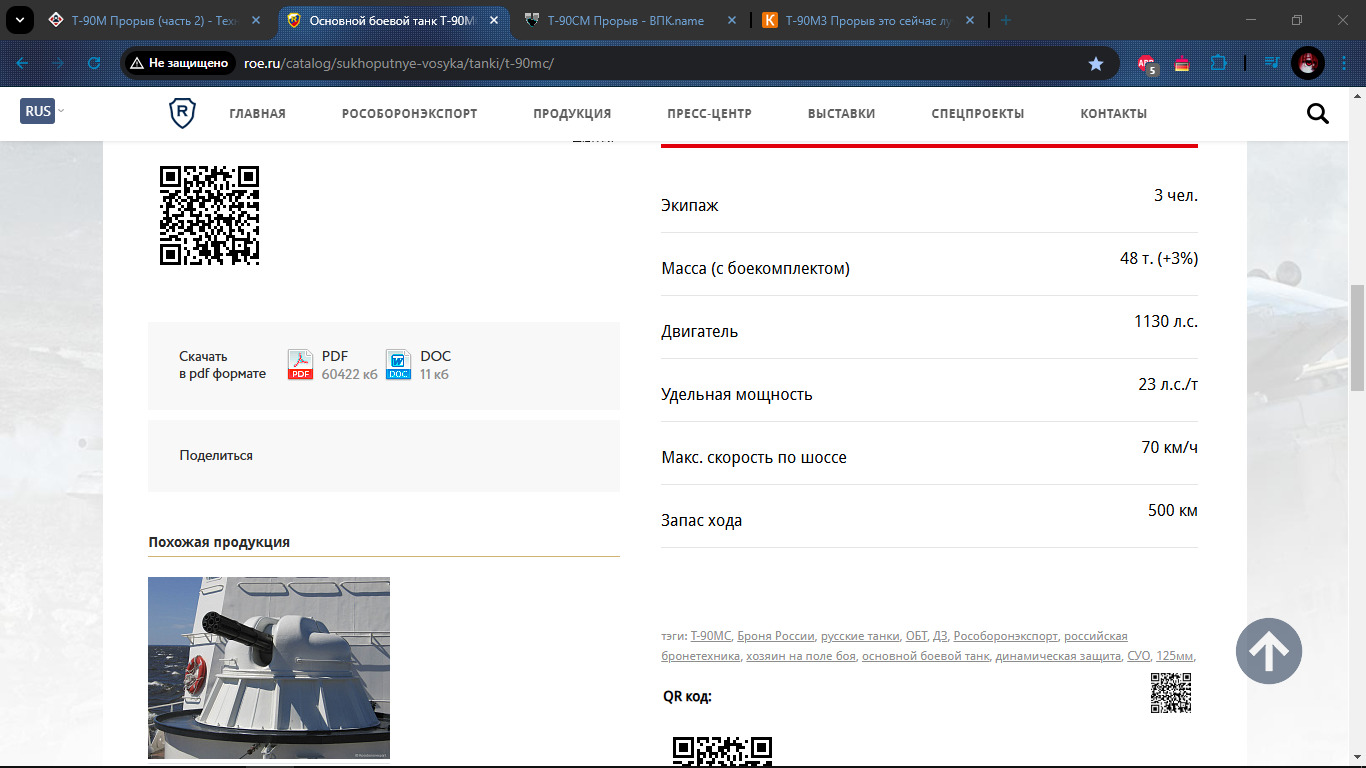The width and height of the screenshot is (1366, 768).
Task: Click the ОБТ tag link
Action: (916, 636)
